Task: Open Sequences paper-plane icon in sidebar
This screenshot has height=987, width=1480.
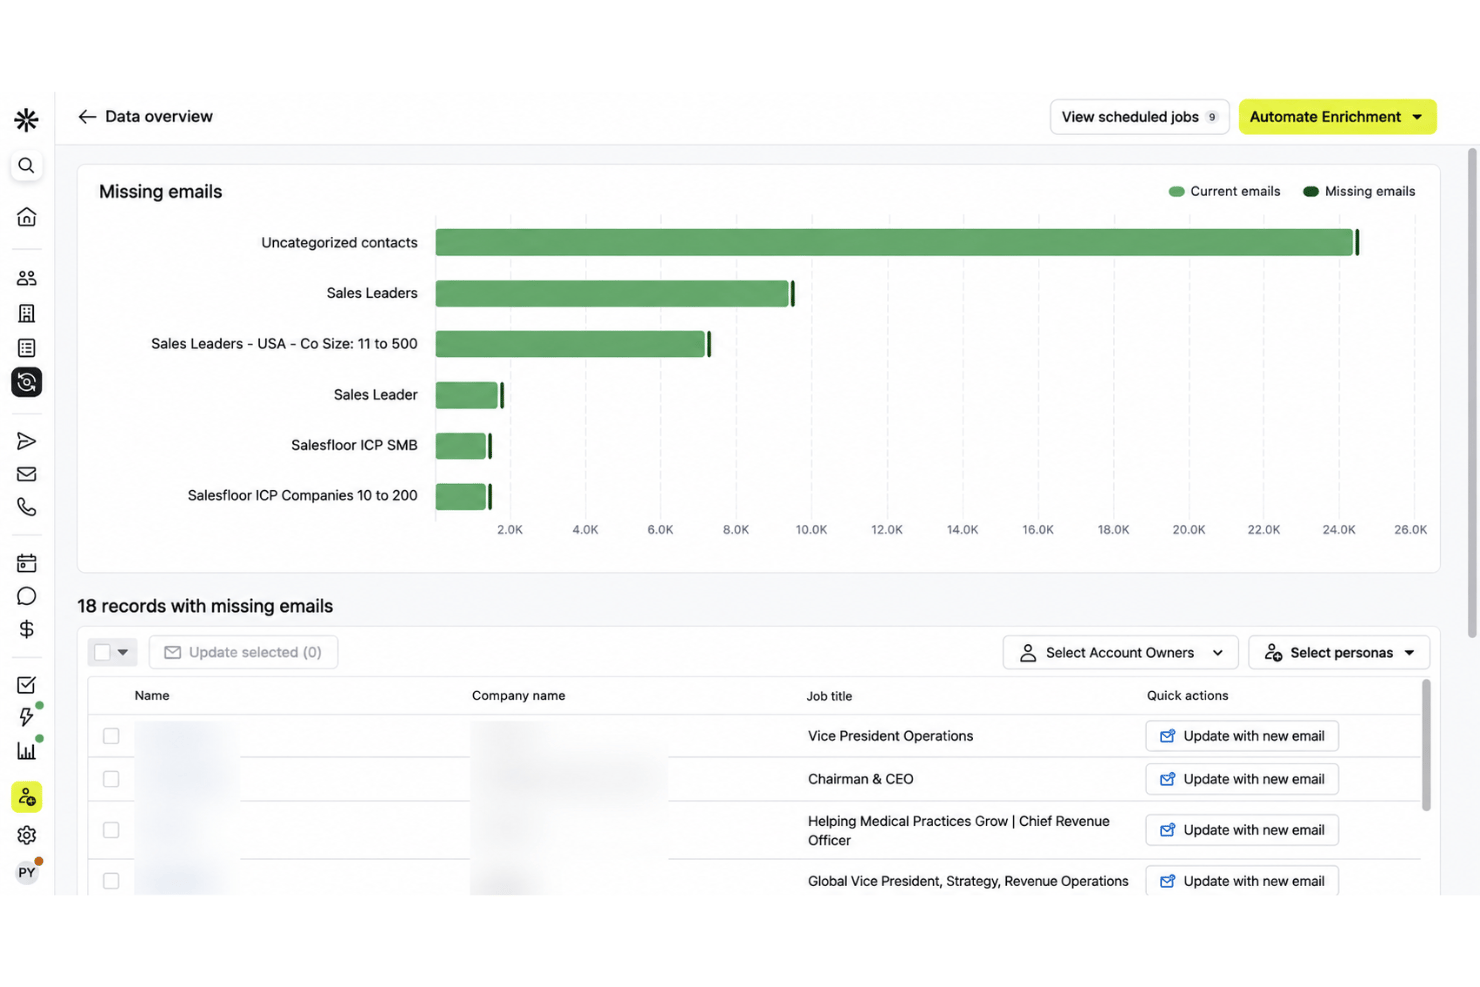Action: [26, 441]
